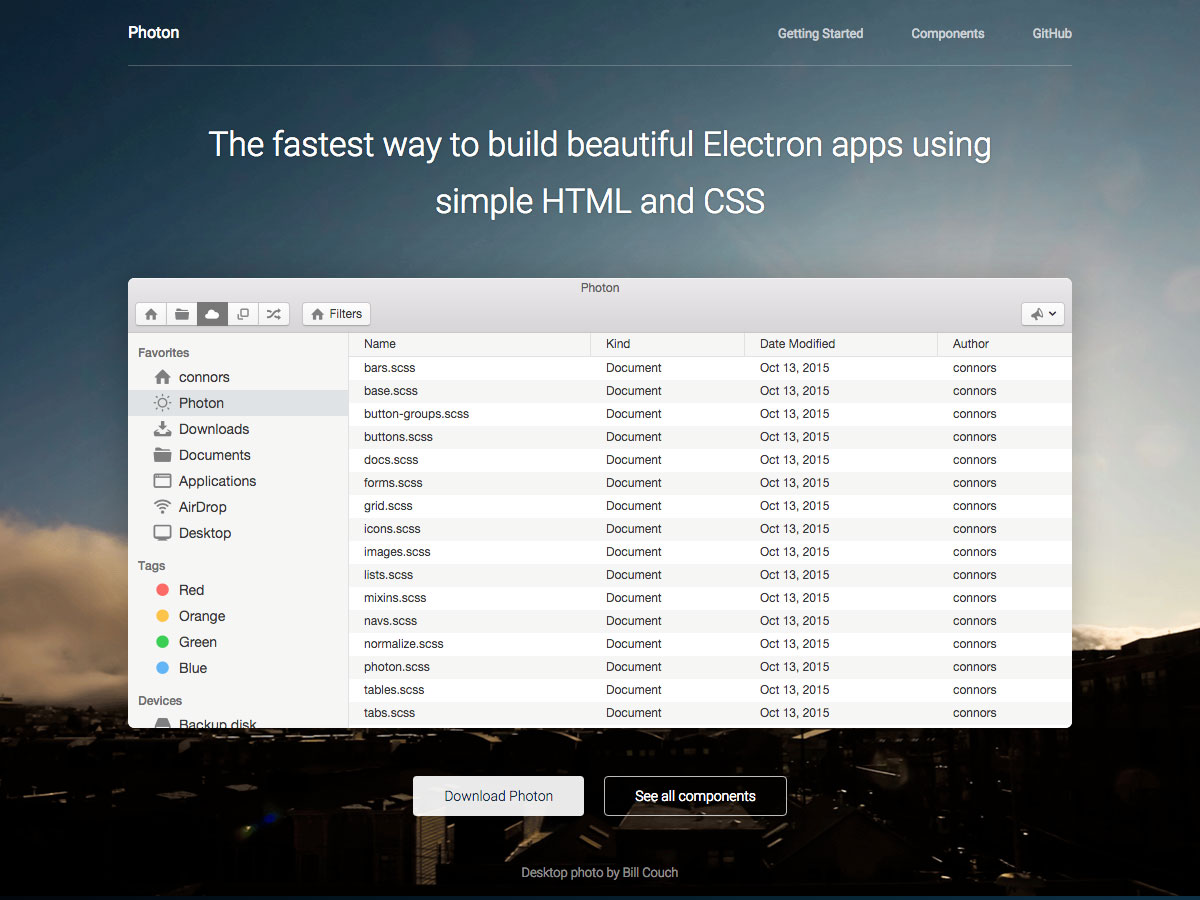Viewport: 1200px width, 900px height.
Task: Select the Photon sun icon in sidebar
Action: coord(162,403)
